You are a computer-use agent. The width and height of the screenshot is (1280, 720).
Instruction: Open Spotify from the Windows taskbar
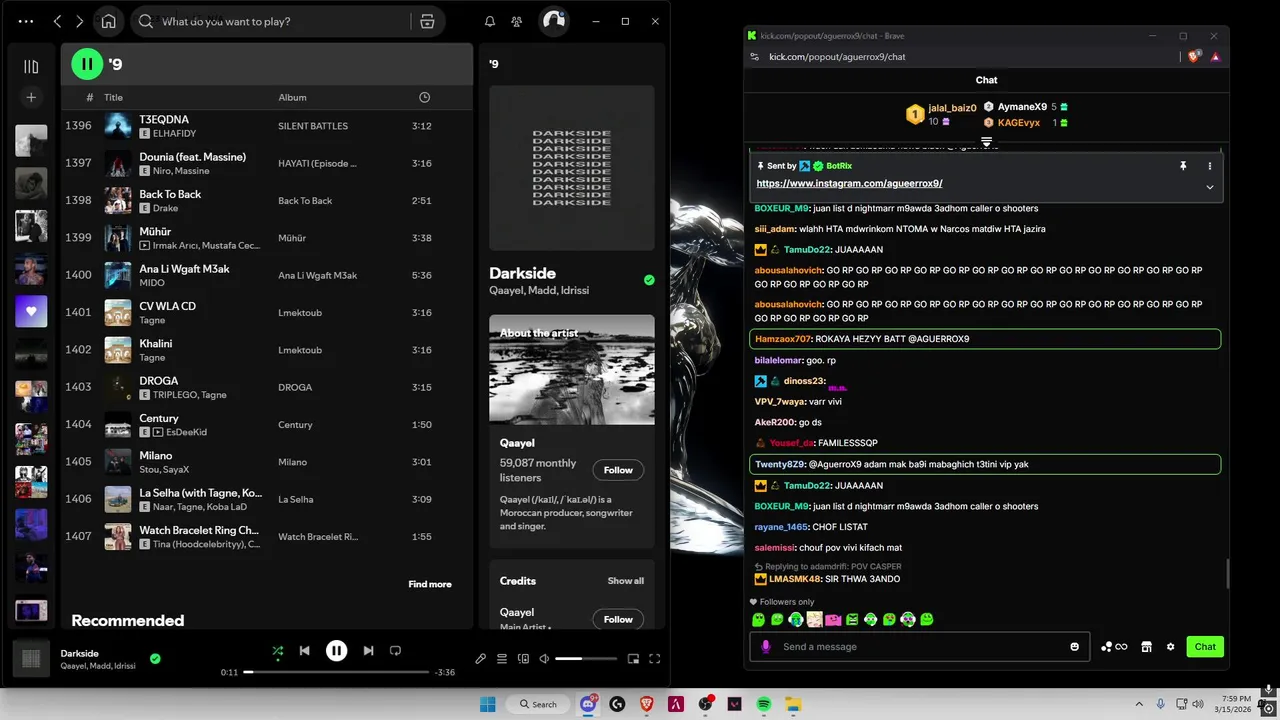(x=763, y=704)
